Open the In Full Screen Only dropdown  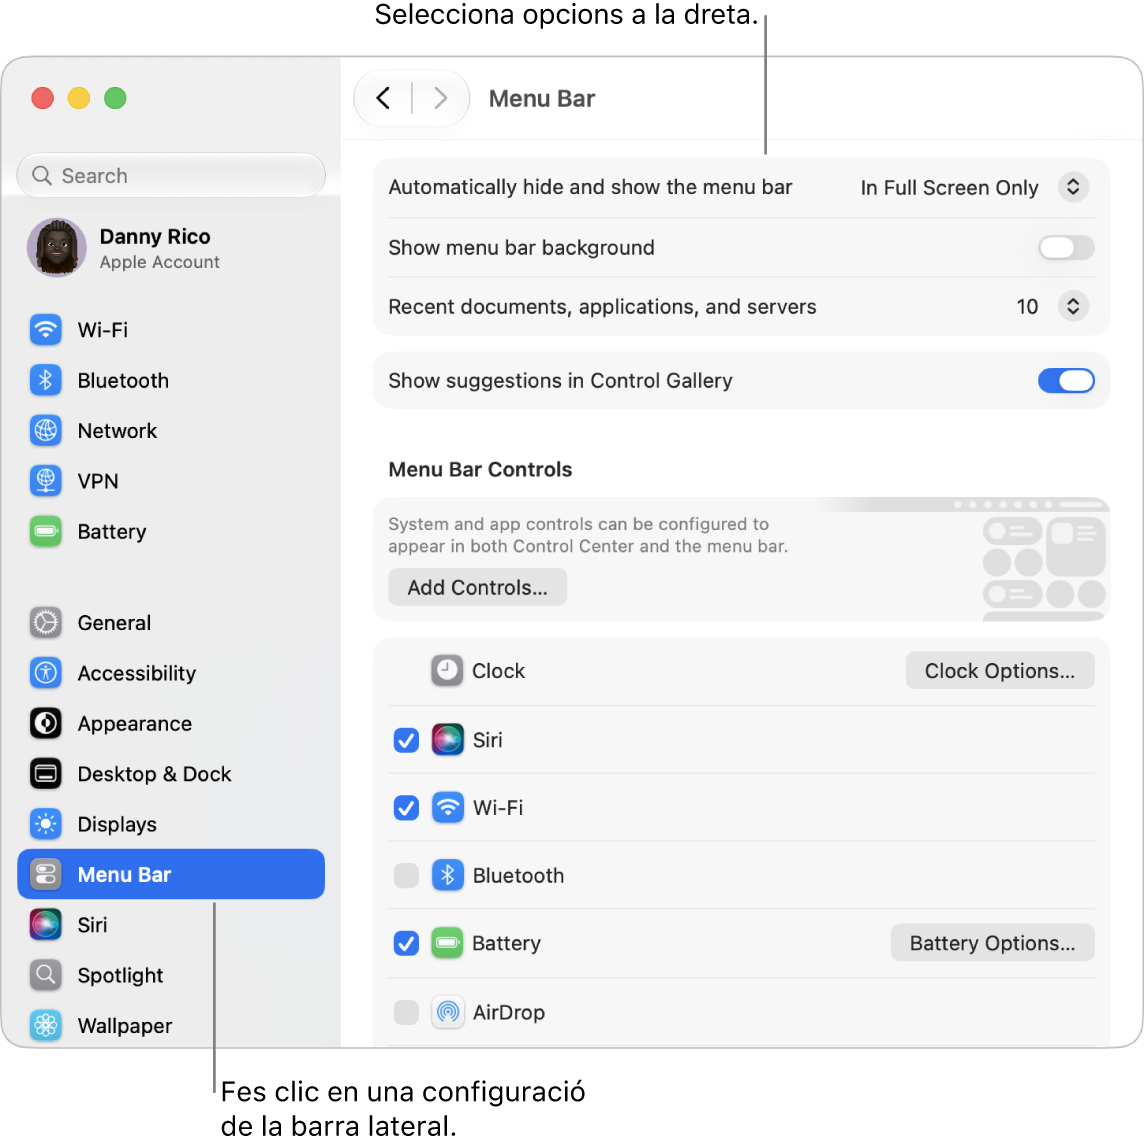click(974, 187)
